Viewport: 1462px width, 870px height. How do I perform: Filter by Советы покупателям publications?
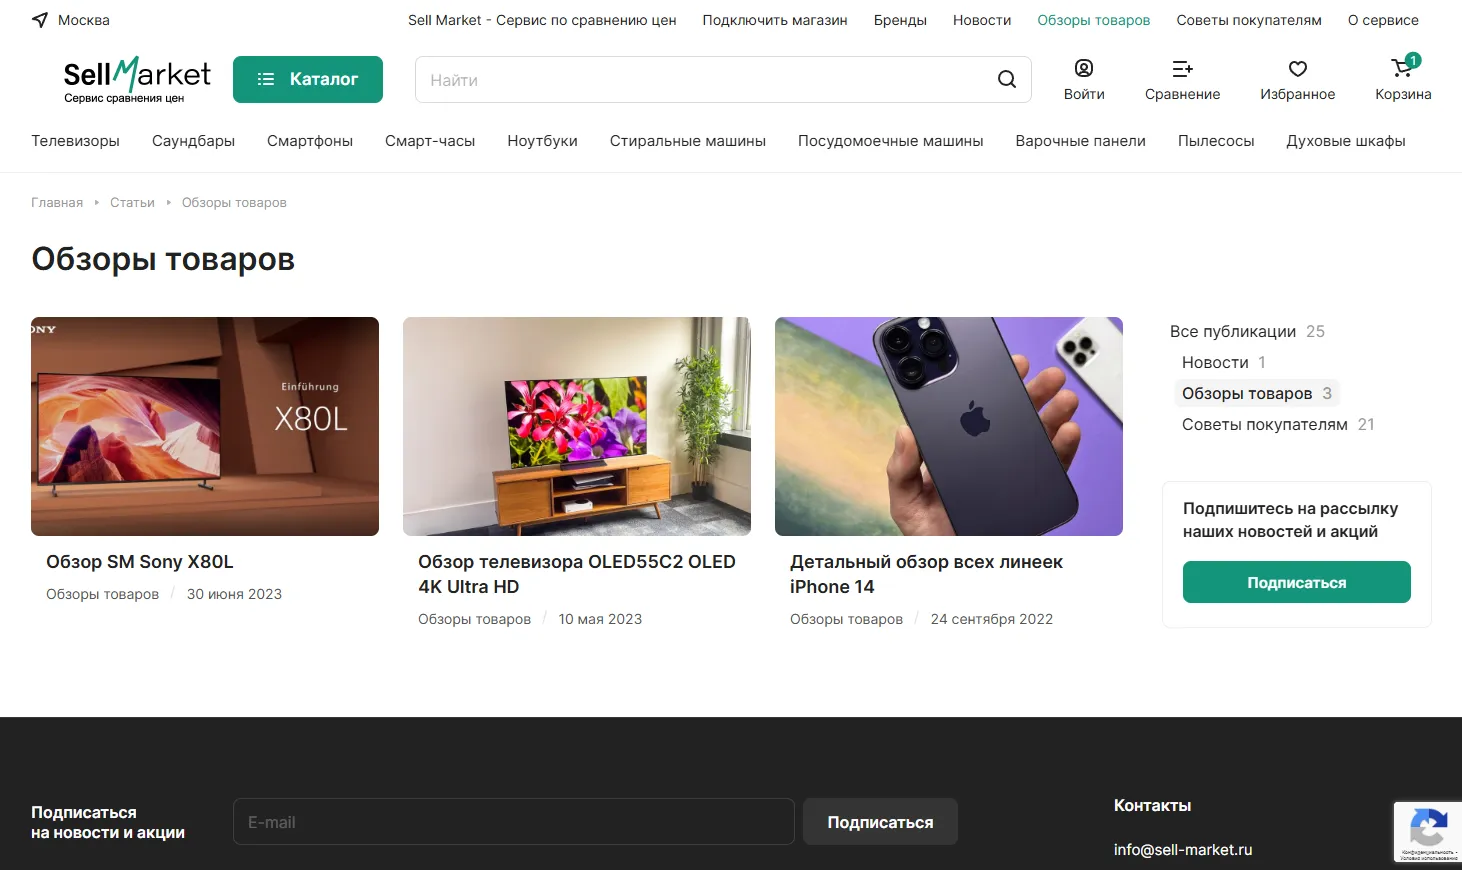[x=1264, y=425]
